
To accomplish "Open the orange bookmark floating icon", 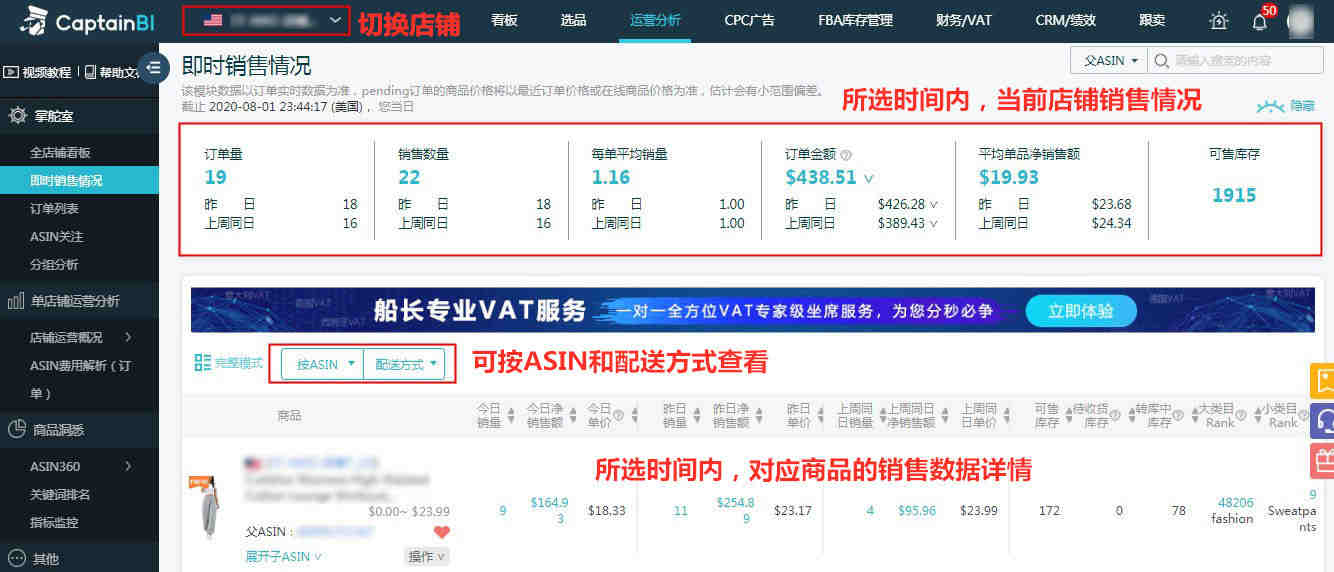I will point(1322,381).
